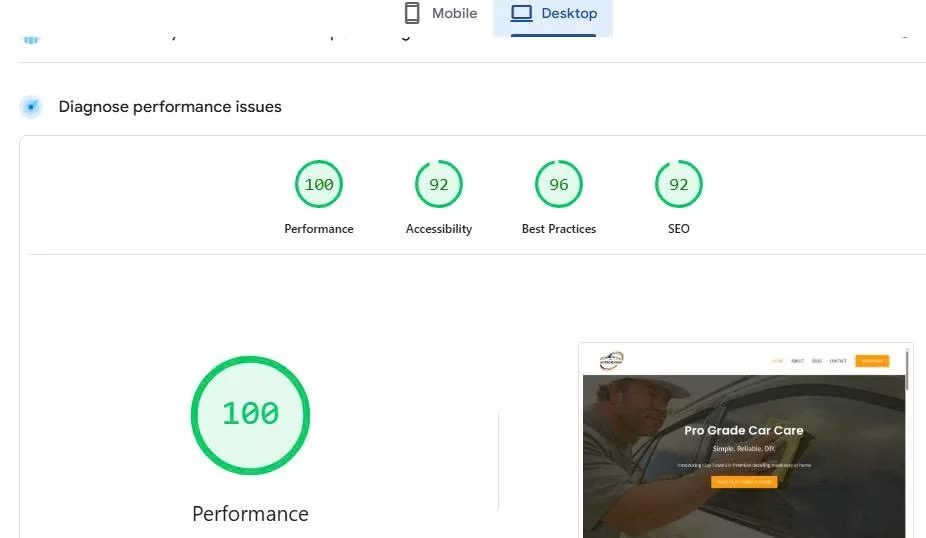
Task: Click the small Performance label under the gauge
Action: (319, 229)
